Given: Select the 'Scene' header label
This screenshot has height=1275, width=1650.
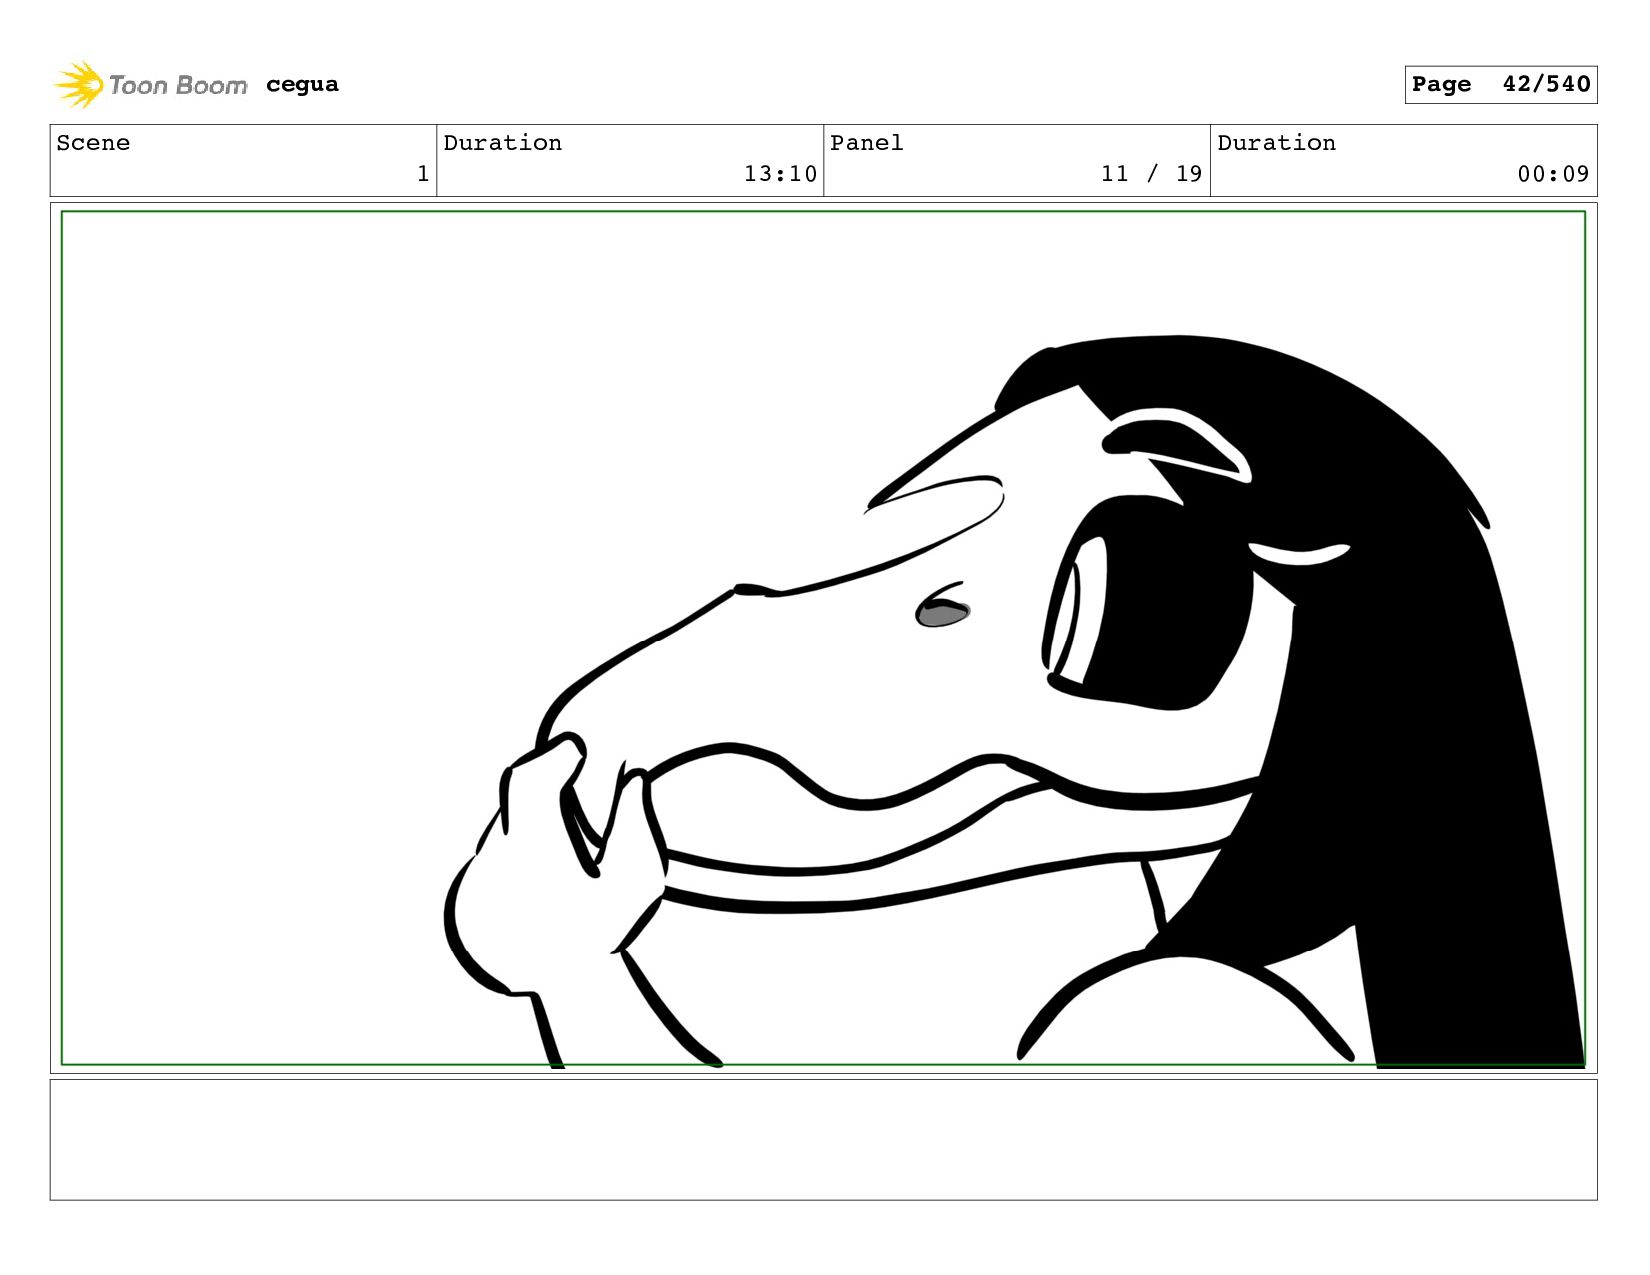Looking at the screenshot, I should tap(93, 143).
